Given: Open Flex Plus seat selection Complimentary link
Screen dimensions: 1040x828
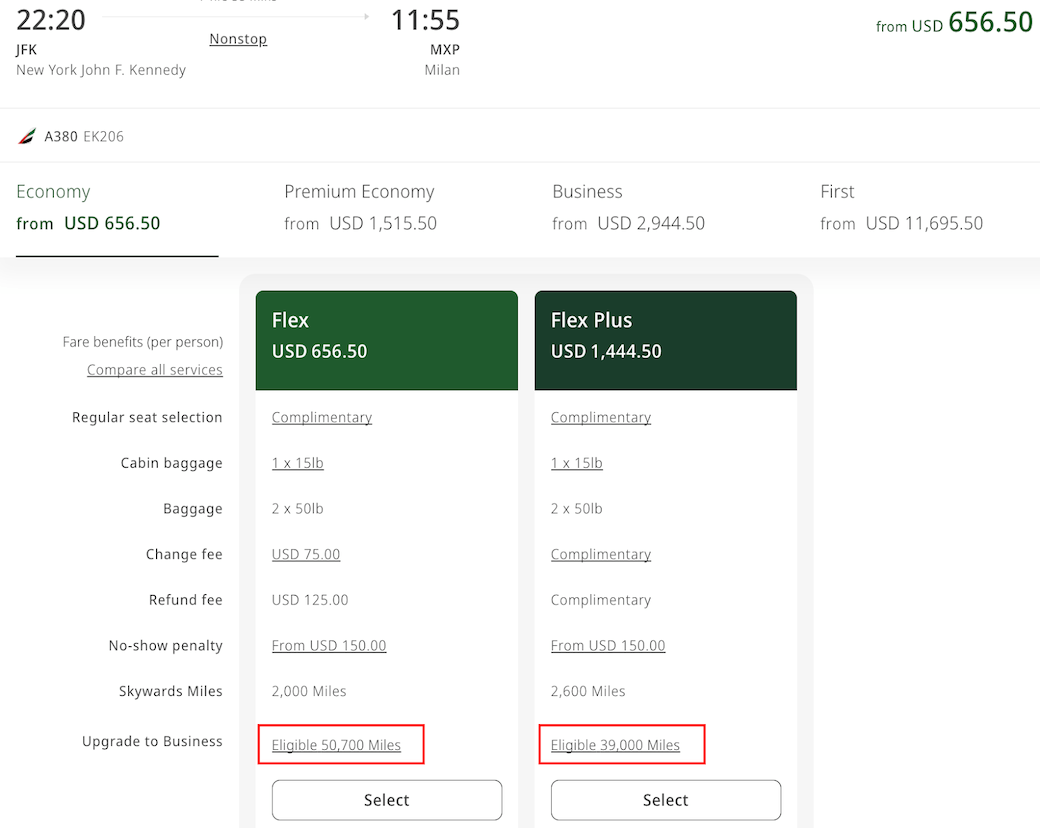Looking at the screenshot, I should coord(601,417).
